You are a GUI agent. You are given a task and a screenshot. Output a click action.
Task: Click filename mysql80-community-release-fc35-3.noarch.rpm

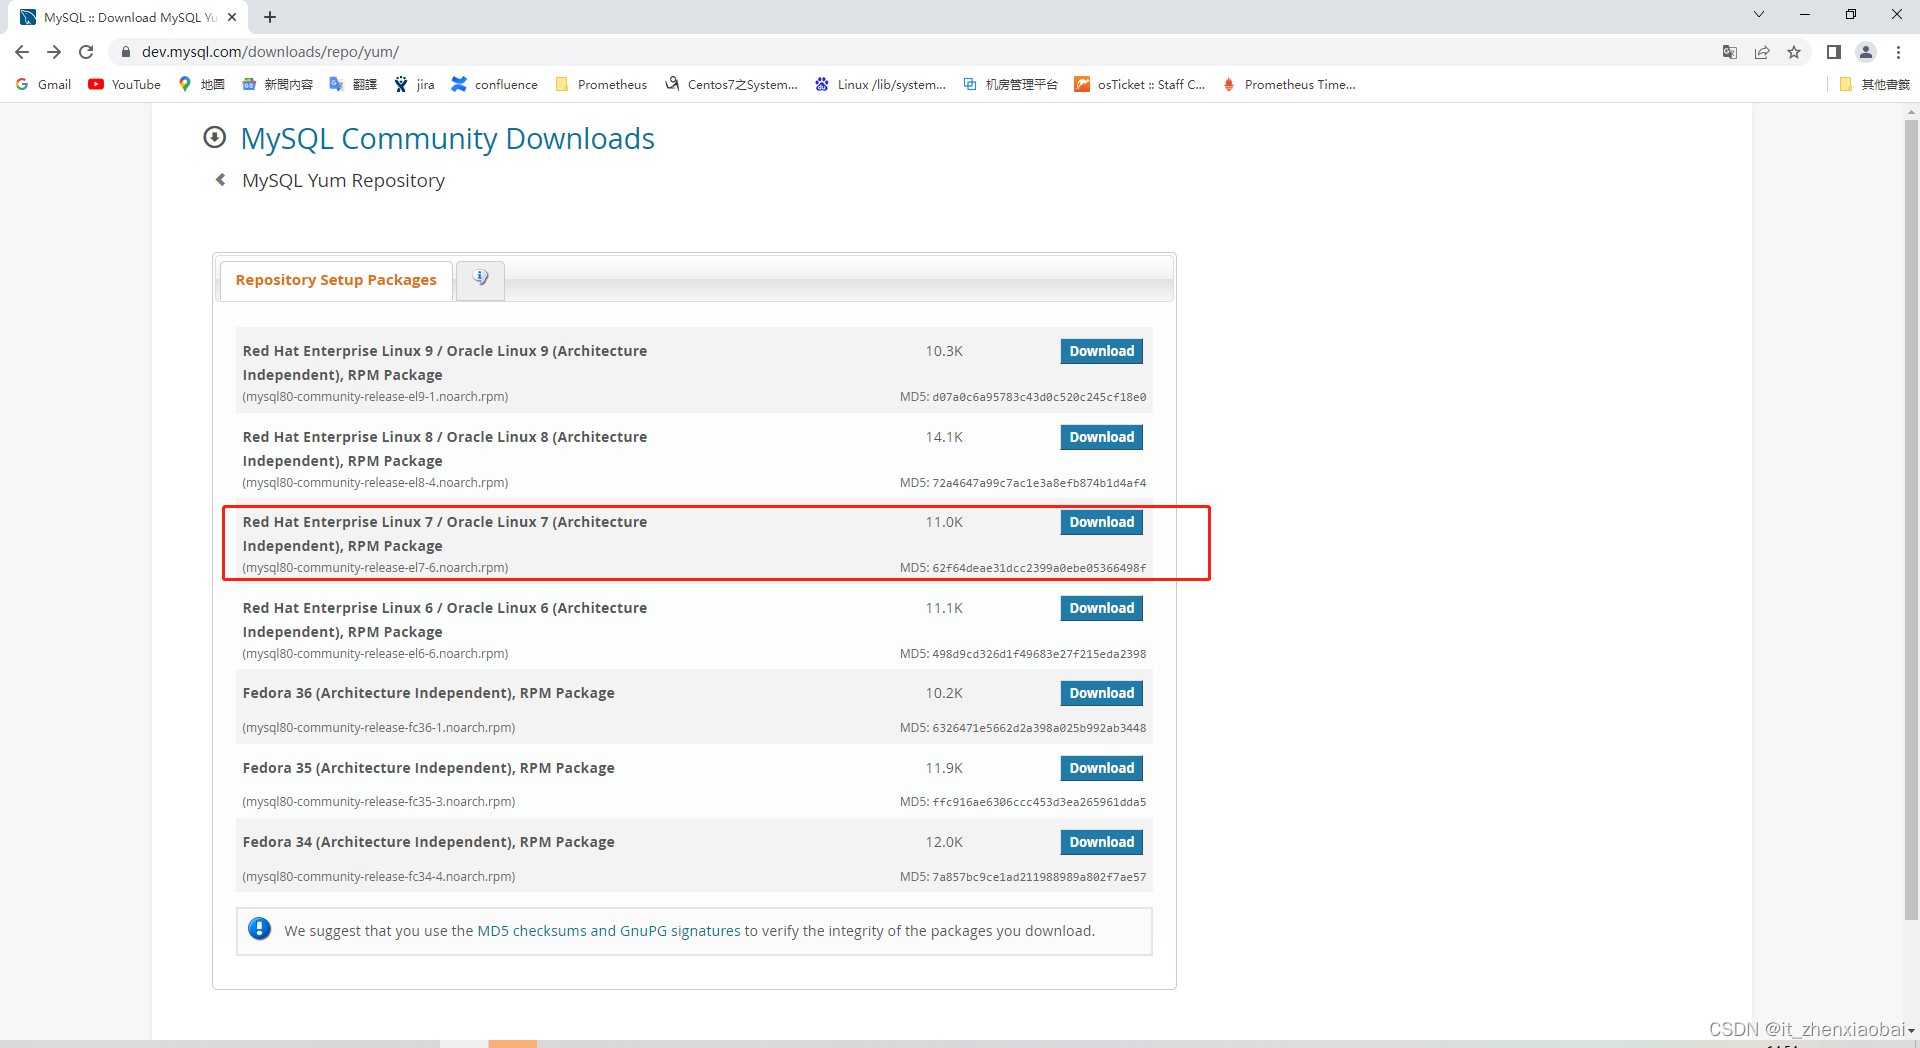coord(379,802)
